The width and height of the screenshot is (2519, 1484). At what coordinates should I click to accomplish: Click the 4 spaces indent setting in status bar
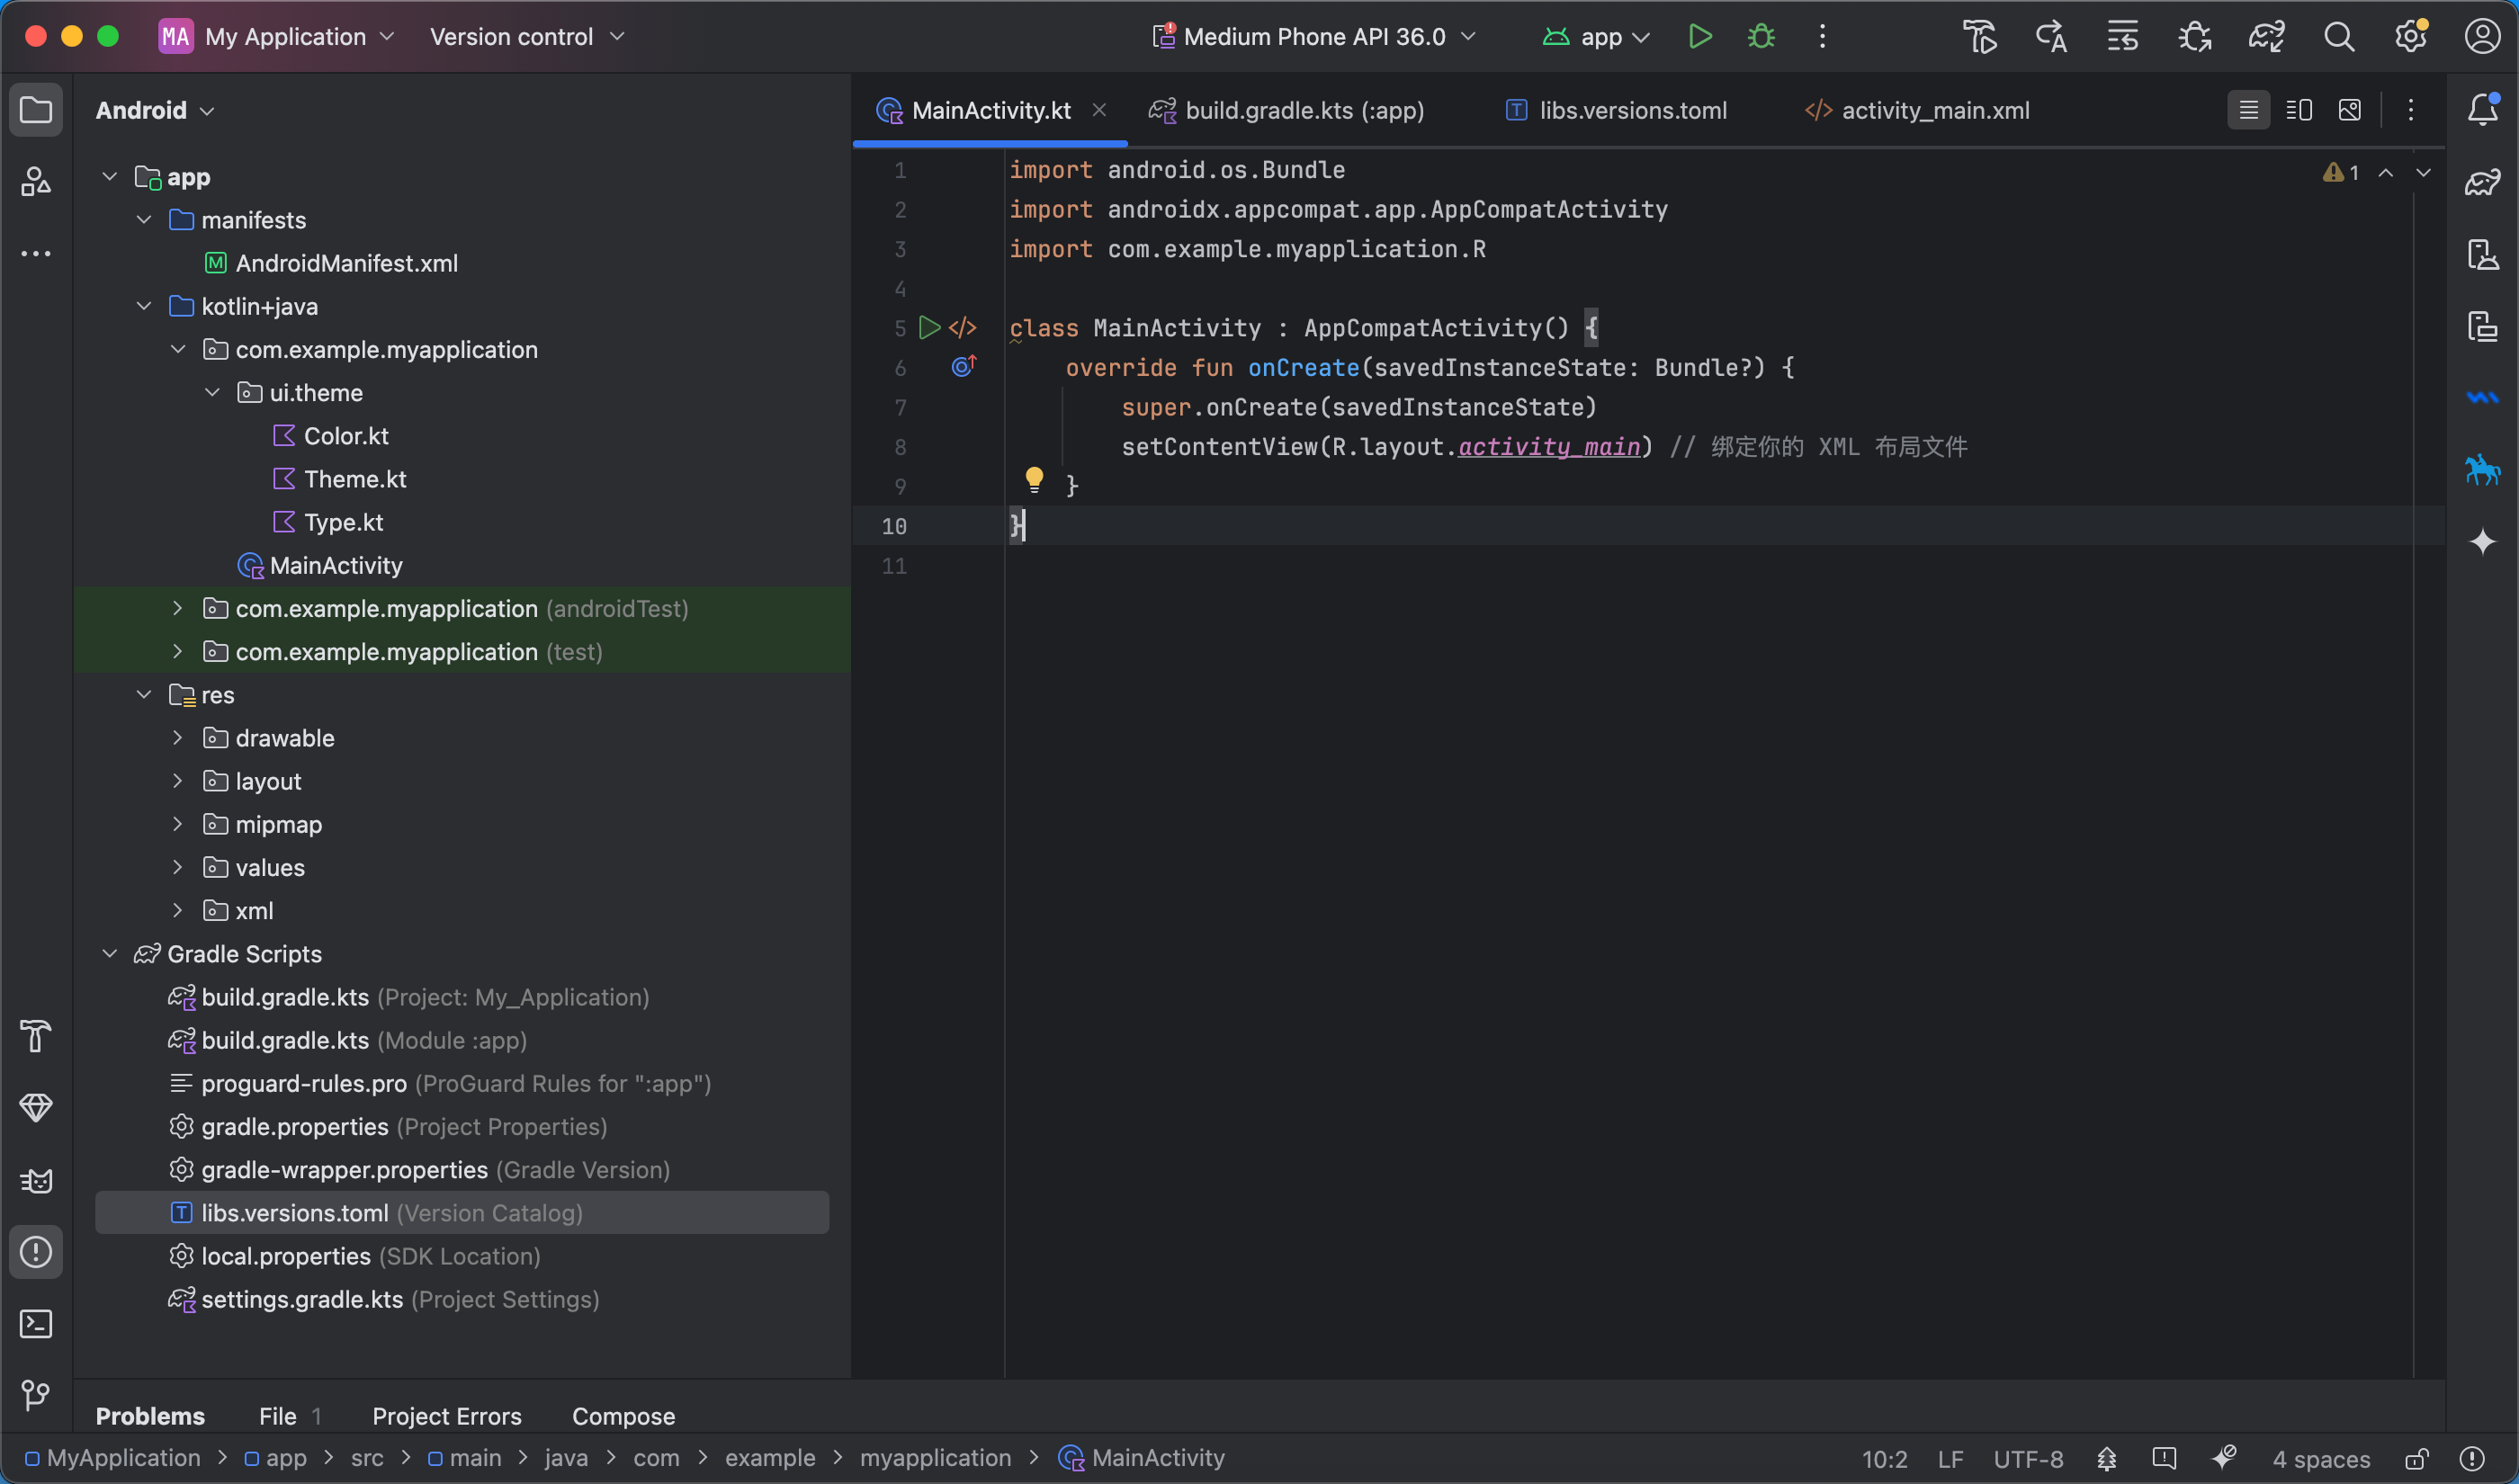[2320, 1459]
